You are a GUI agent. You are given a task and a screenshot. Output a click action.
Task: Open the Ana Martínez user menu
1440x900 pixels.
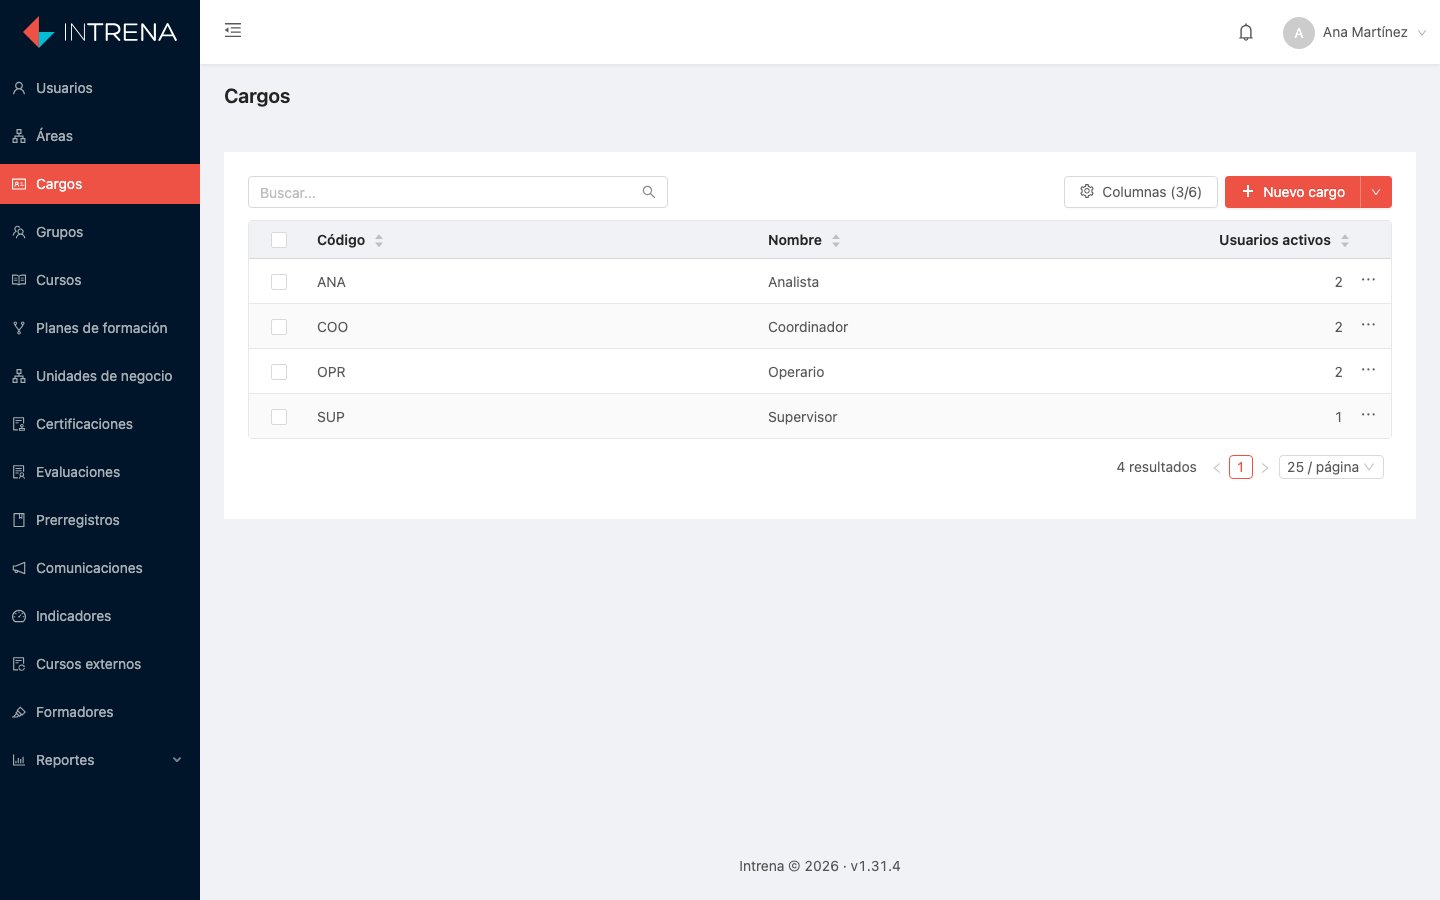tap(1355, 32)
